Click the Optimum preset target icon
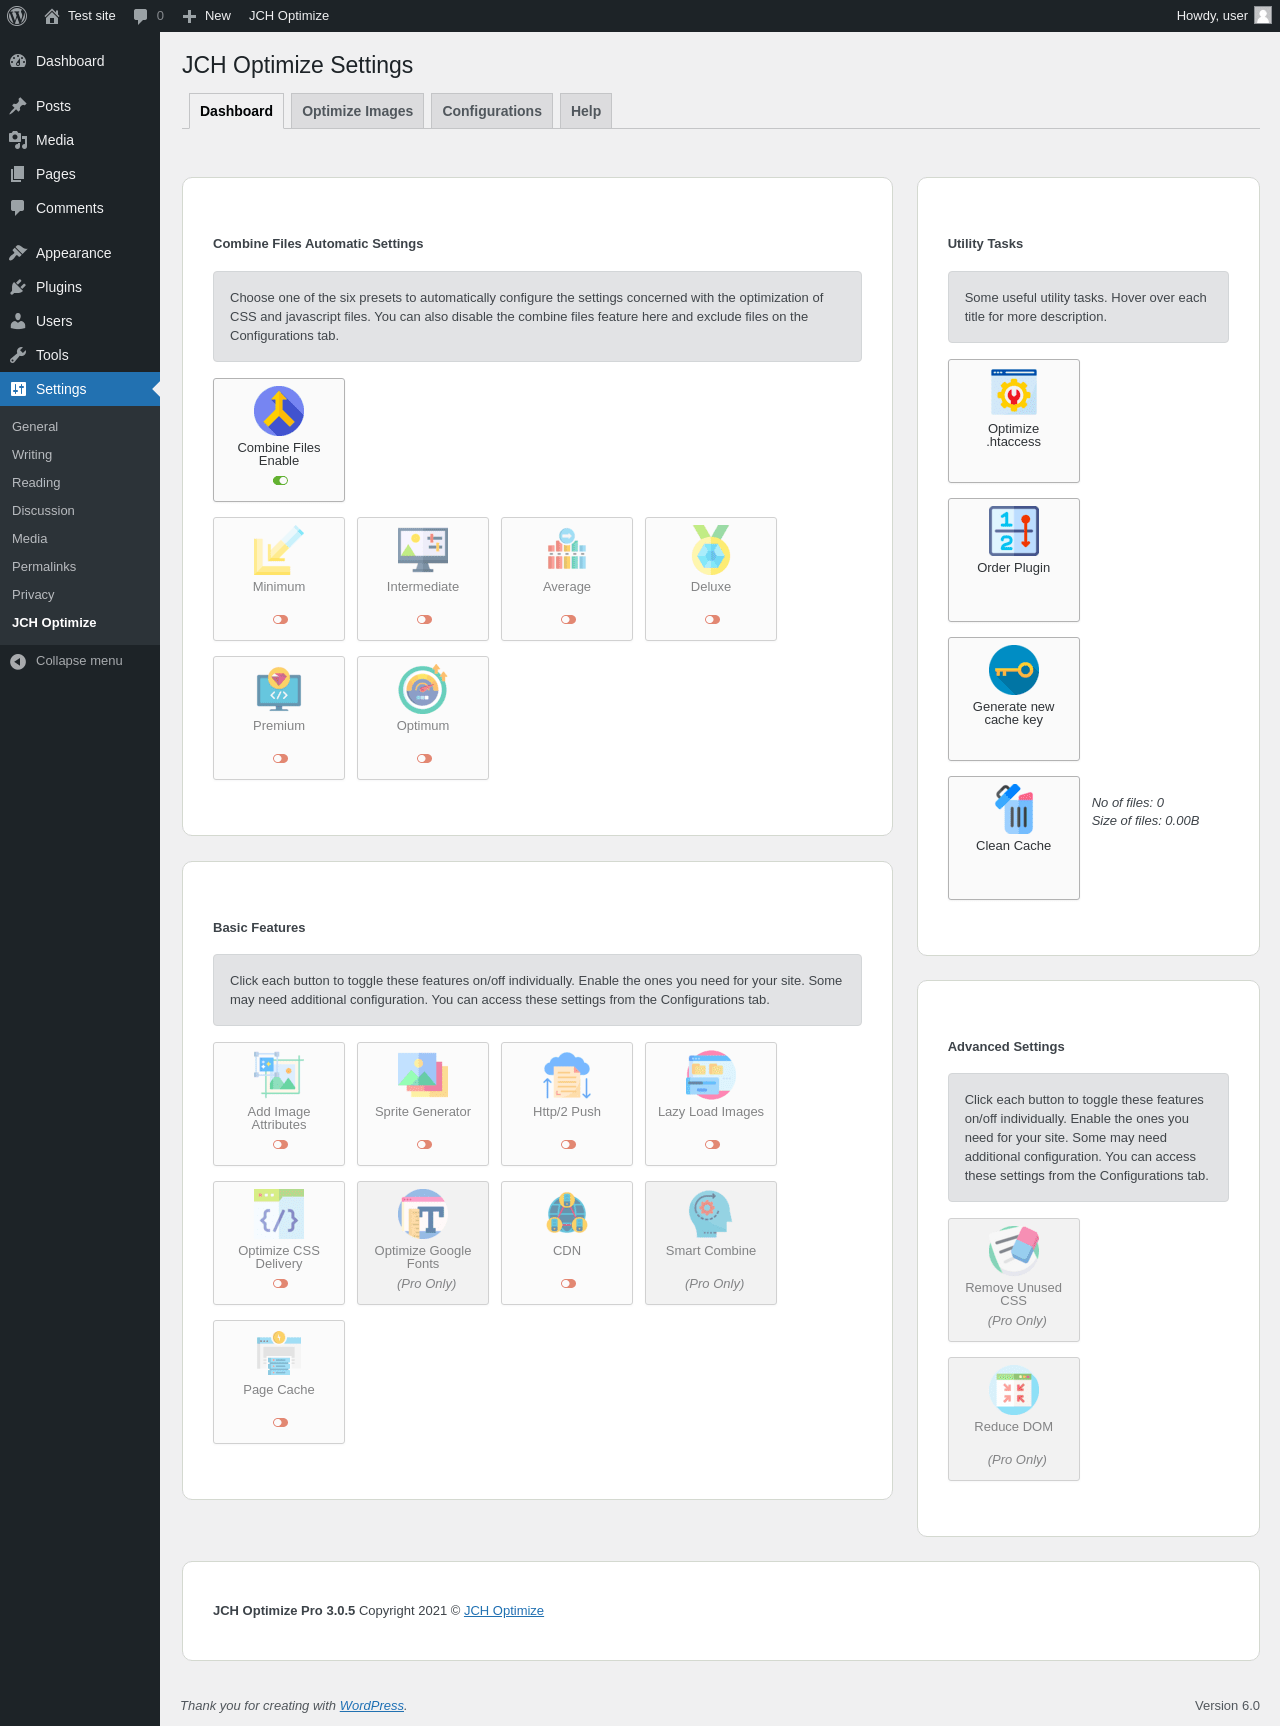Viewport: 1280px width, 1726px height. pos(423,689)
